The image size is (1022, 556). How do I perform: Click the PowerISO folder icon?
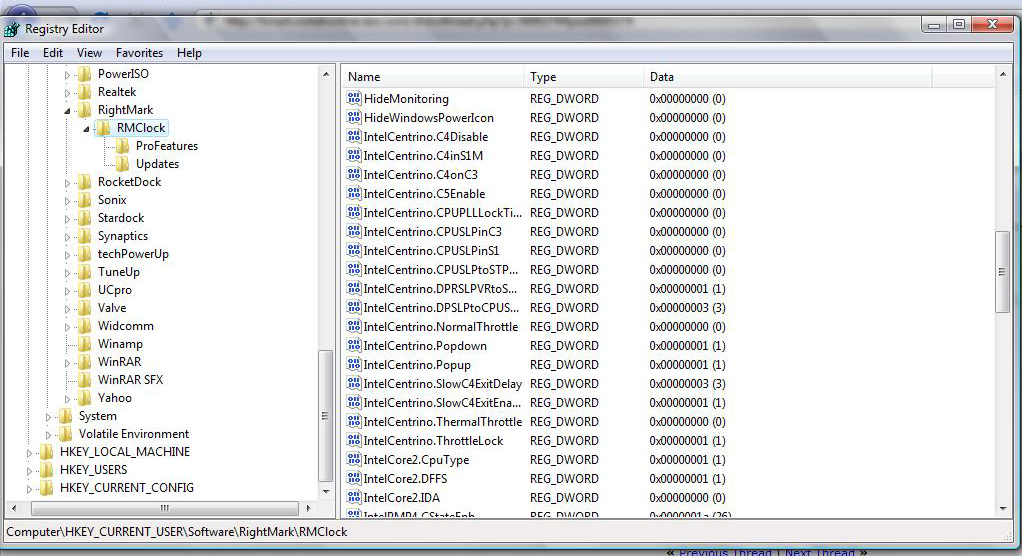click(x=85, y=74)
